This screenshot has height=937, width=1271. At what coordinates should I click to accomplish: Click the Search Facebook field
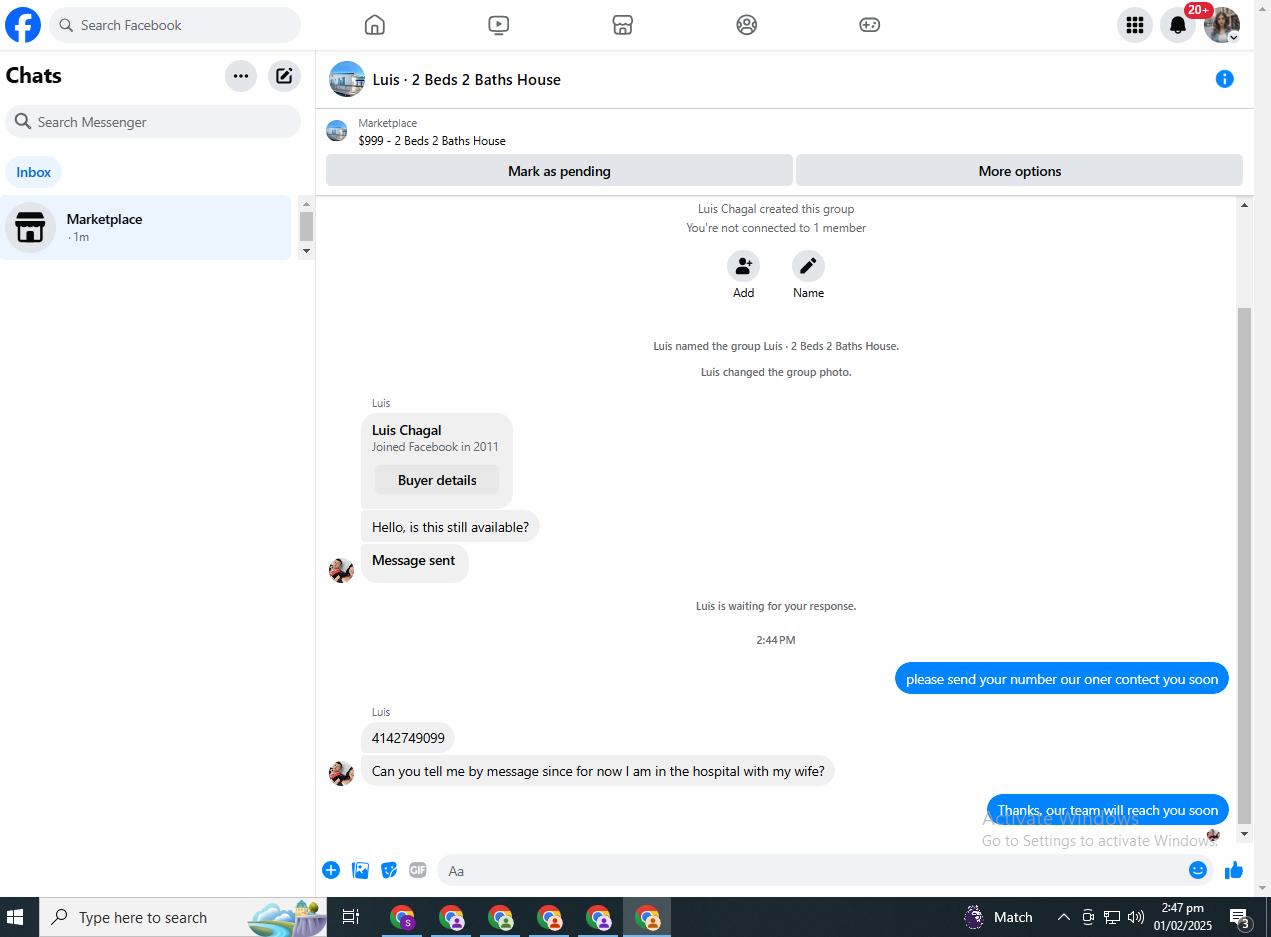pos(175,25)
